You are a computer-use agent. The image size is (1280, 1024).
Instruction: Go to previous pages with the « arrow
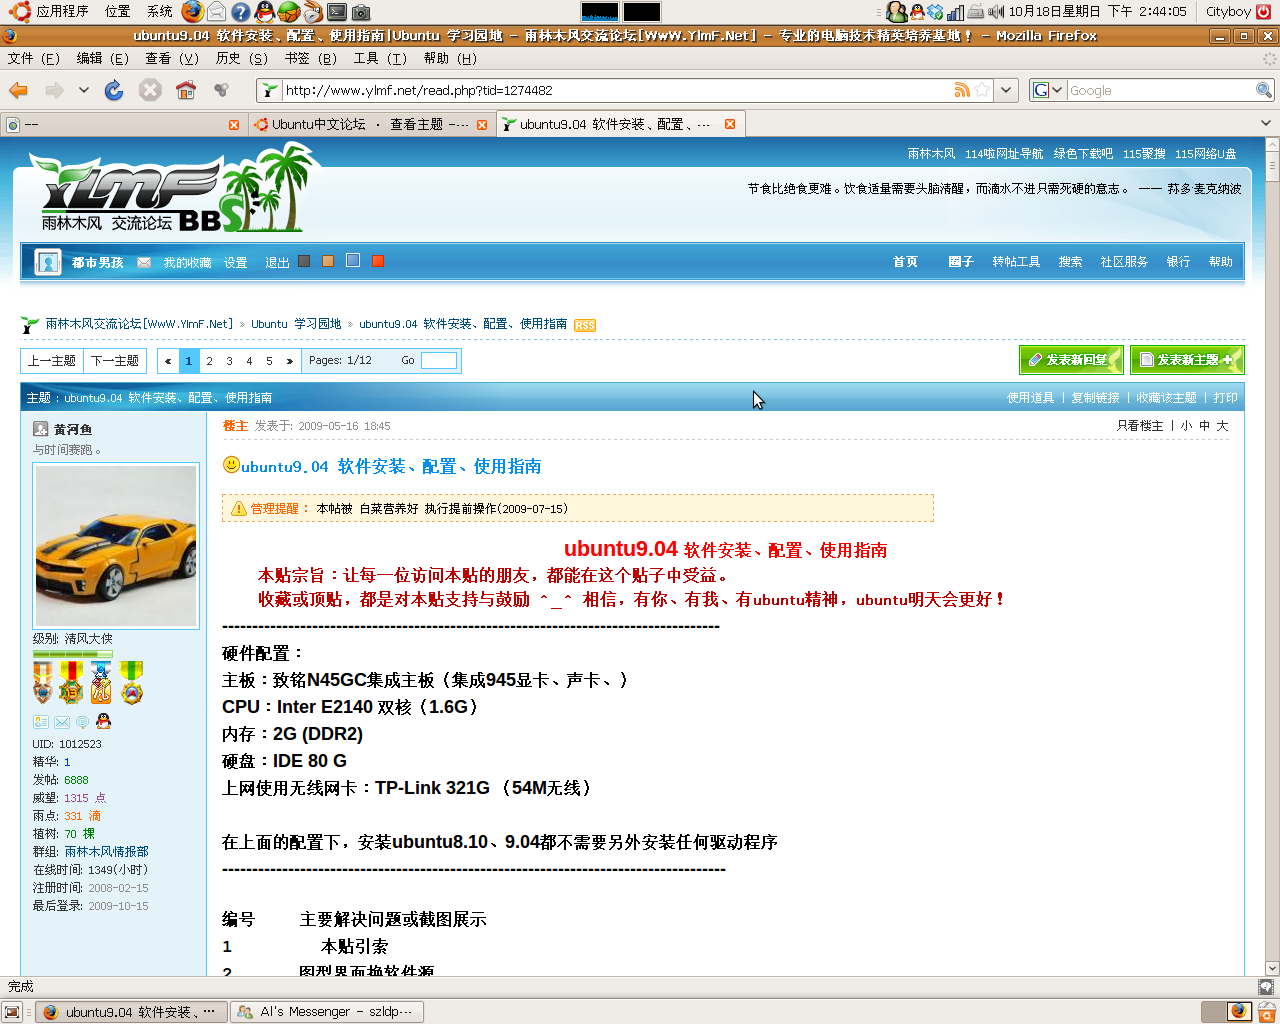pos(168,361)
